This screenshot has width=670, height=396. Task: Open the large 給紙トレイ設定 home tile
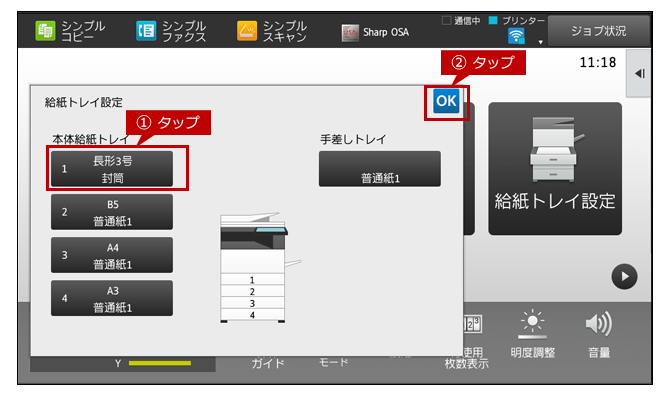click(555, 168)
